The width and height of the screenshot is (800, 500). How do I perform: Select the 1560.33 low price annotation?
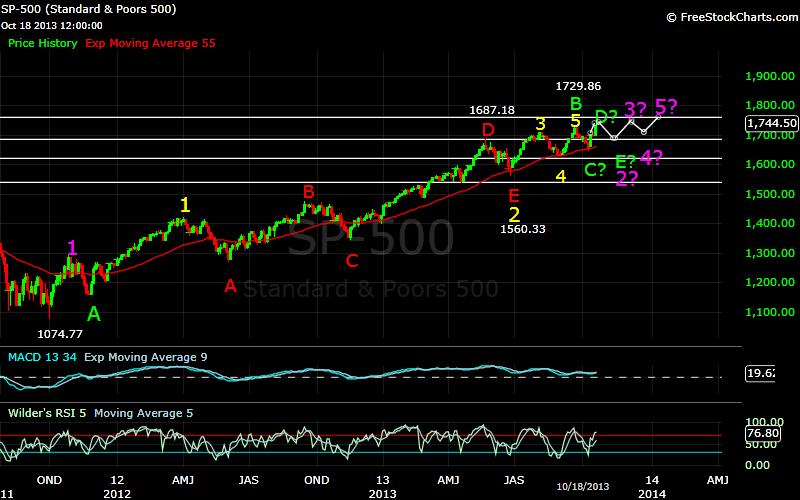pyautogui.click(x=522, y=229)
